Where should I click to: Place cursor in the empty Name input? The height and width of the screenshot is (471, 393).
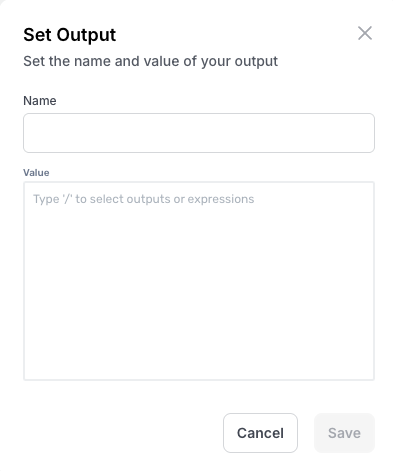pyautogui.click(x=199, y=133)
